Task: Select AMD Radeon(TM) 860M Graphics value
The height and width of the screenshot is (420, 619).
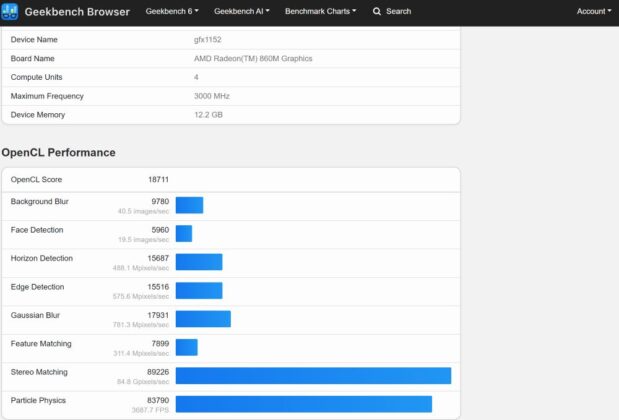Action: coord(253,58)
